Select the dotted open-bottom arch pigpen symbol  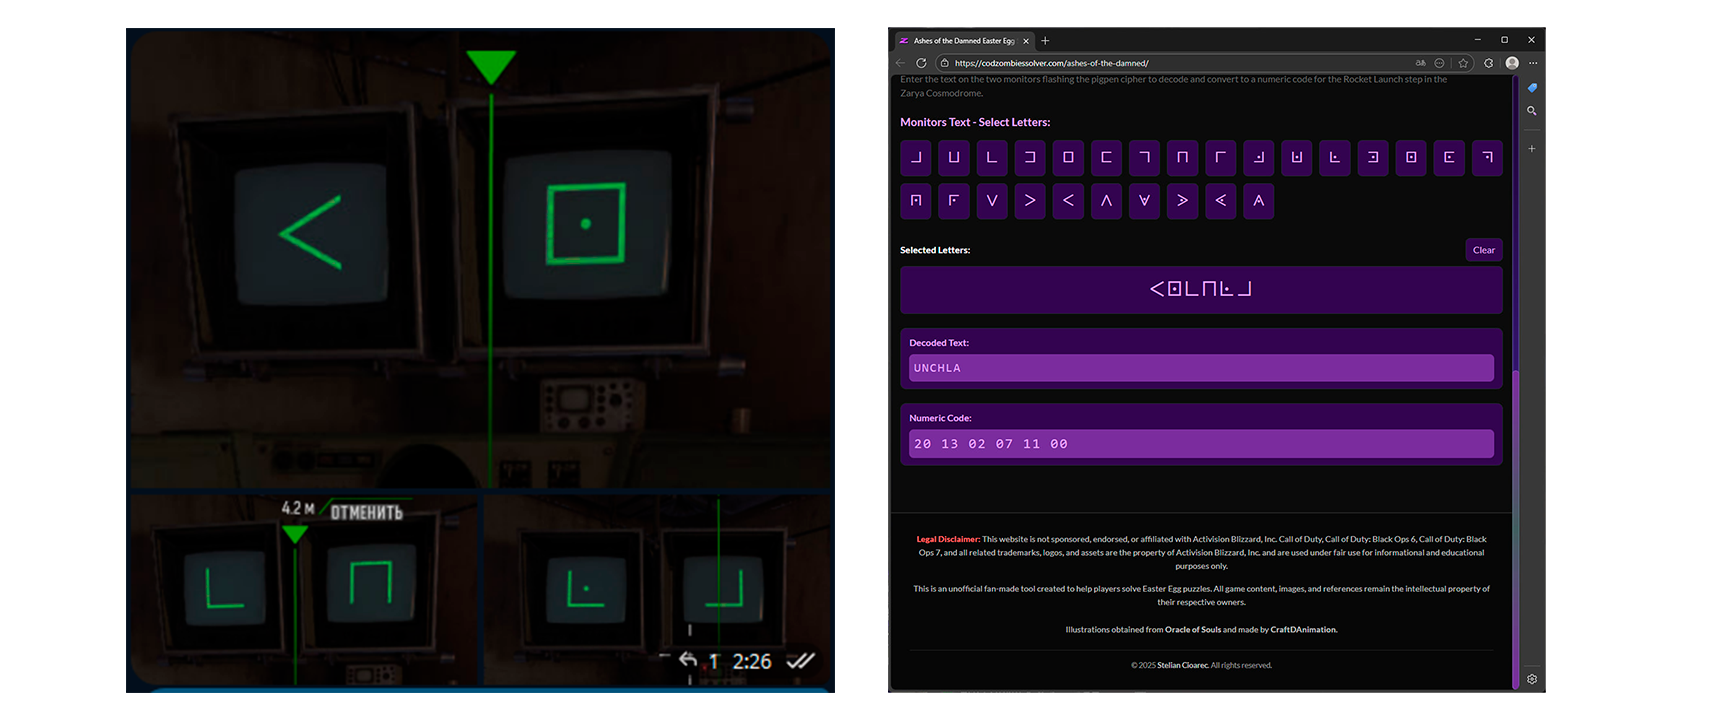[x=916, y=200]
